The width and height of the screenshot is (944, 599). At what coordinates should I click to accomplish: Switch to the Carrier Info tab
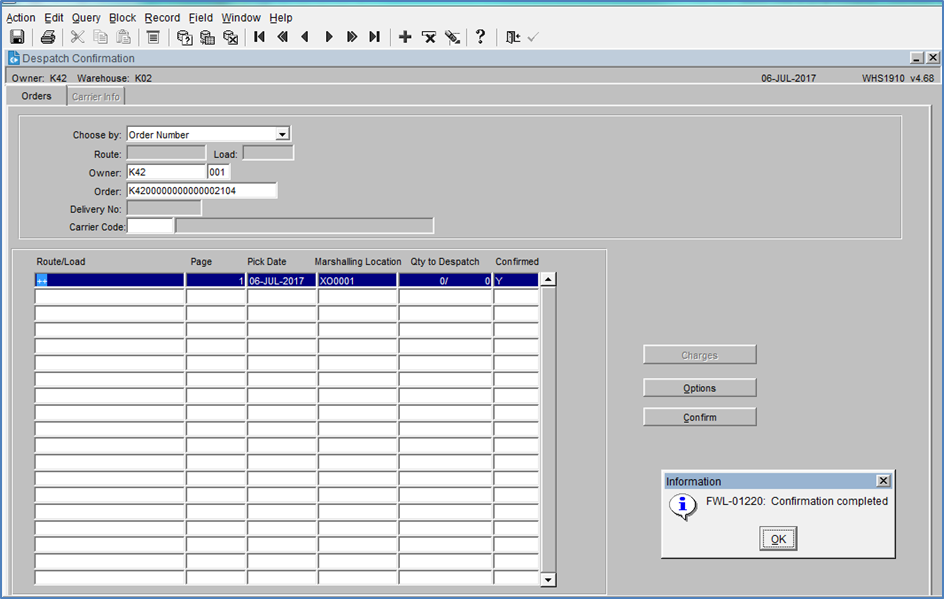(96, 96)
